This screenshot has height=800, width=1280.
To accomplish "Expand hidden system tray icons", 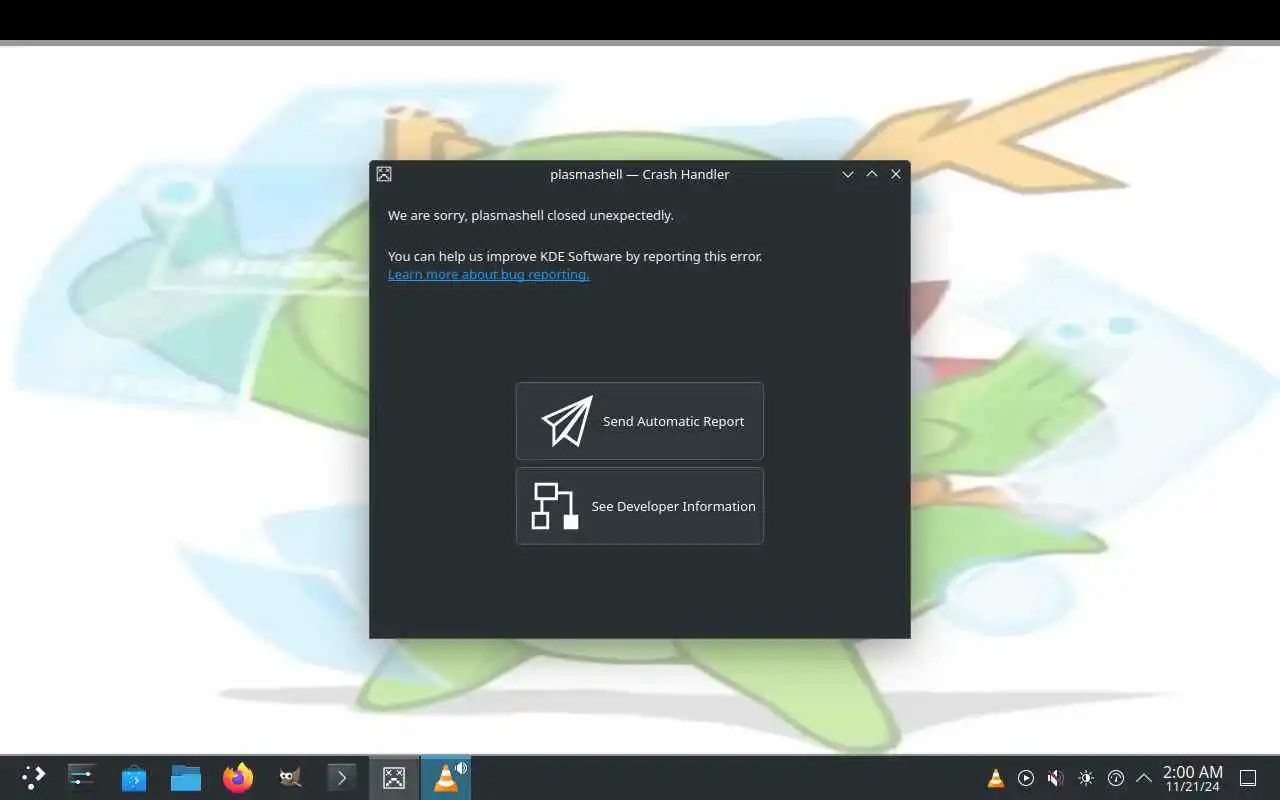I will 1144,778.
